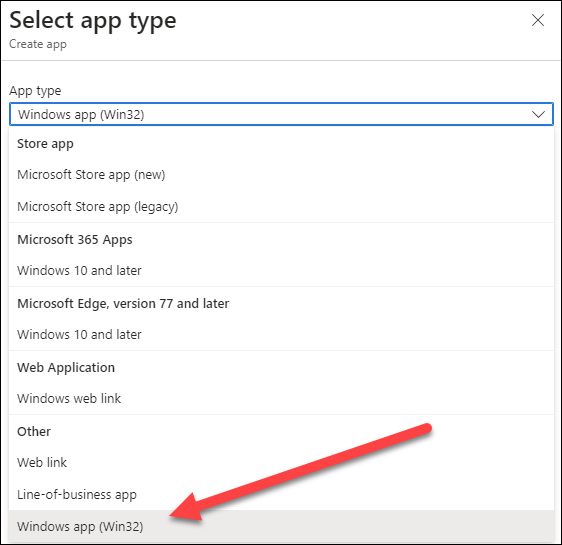Open the App type dropdown box
The width and height of the screenshot is (562, 545).
tap(281, 114)
